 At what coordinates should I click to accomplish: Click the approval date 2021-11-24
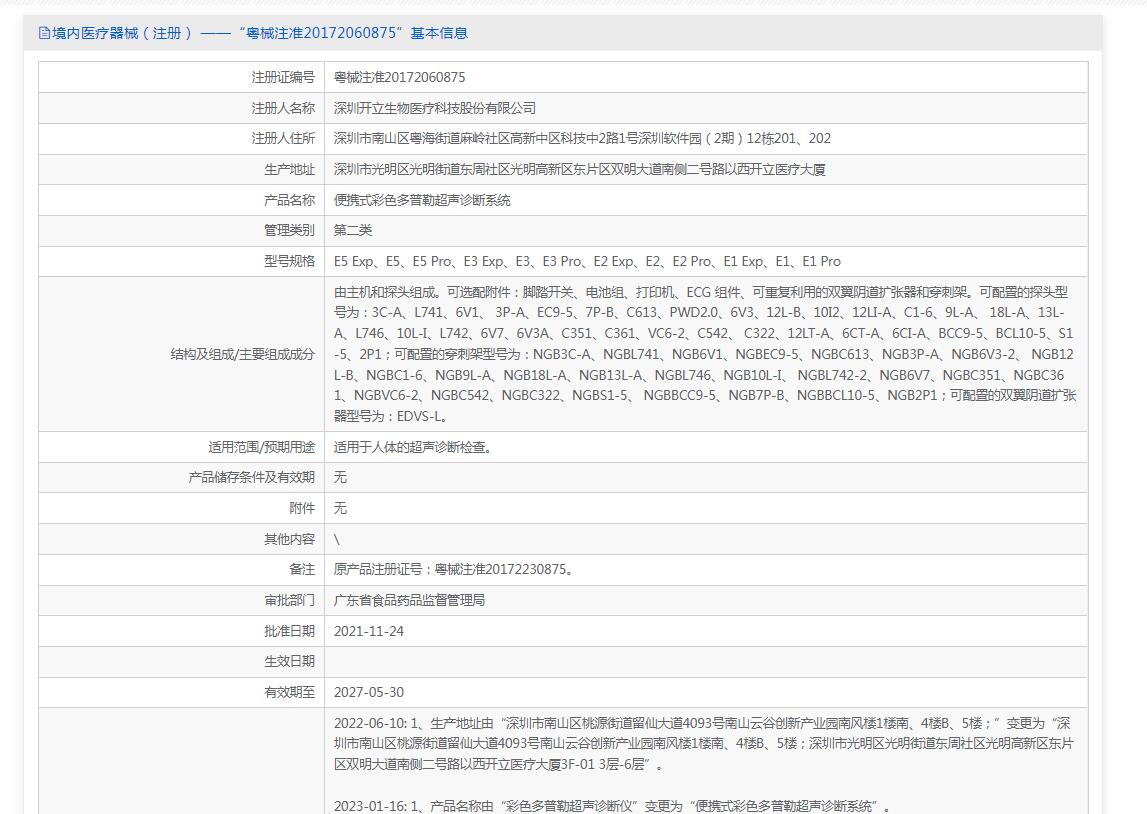[369, 631]
